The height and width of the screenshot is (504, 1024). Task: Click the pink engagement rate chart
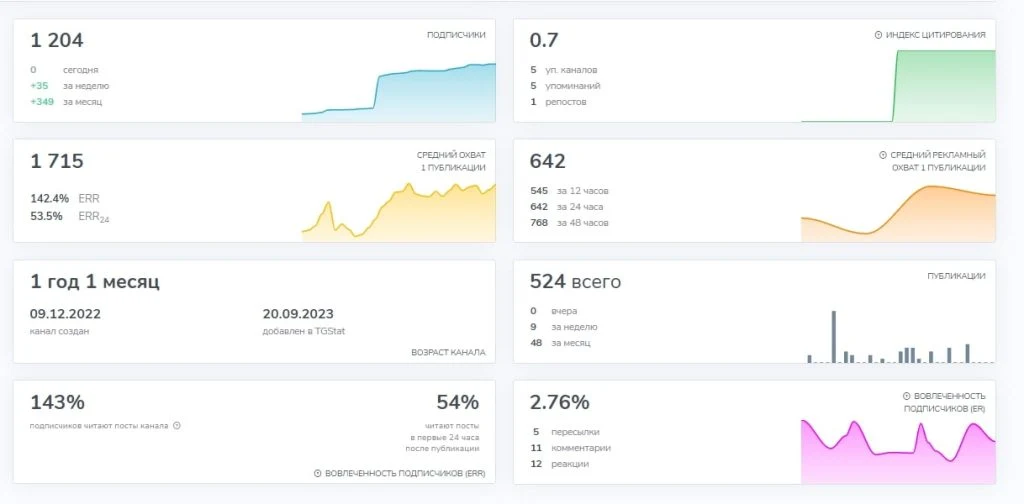(x=898, y=451)
